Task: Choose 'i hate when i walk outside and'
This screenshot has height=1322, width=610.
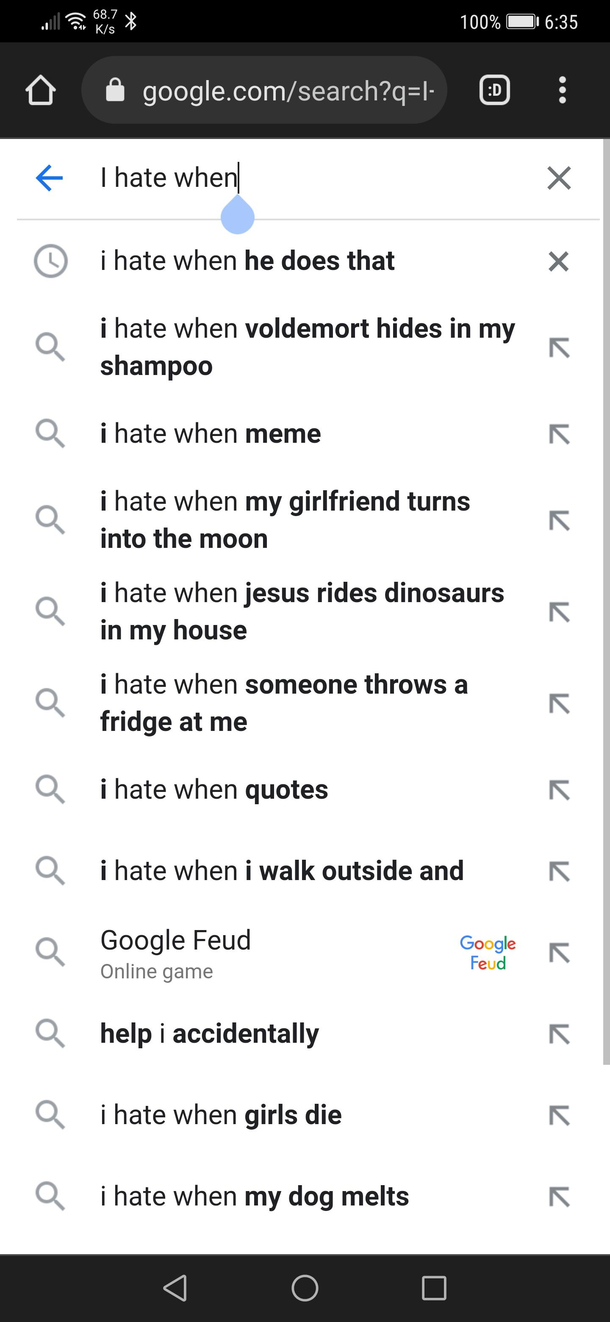Action: pos(305,871)
